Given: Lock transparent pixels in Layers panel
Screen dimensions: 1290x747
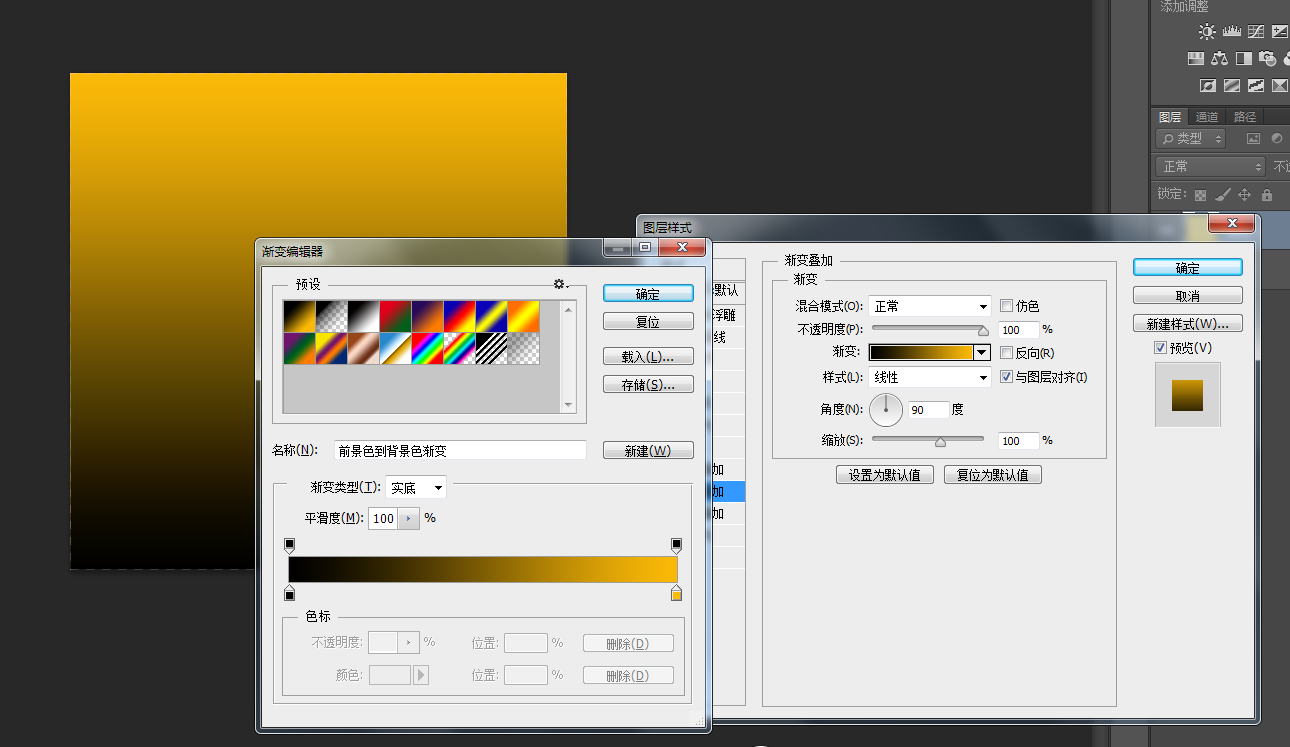Looking at the screenshot, I should tap(1200, 195).
